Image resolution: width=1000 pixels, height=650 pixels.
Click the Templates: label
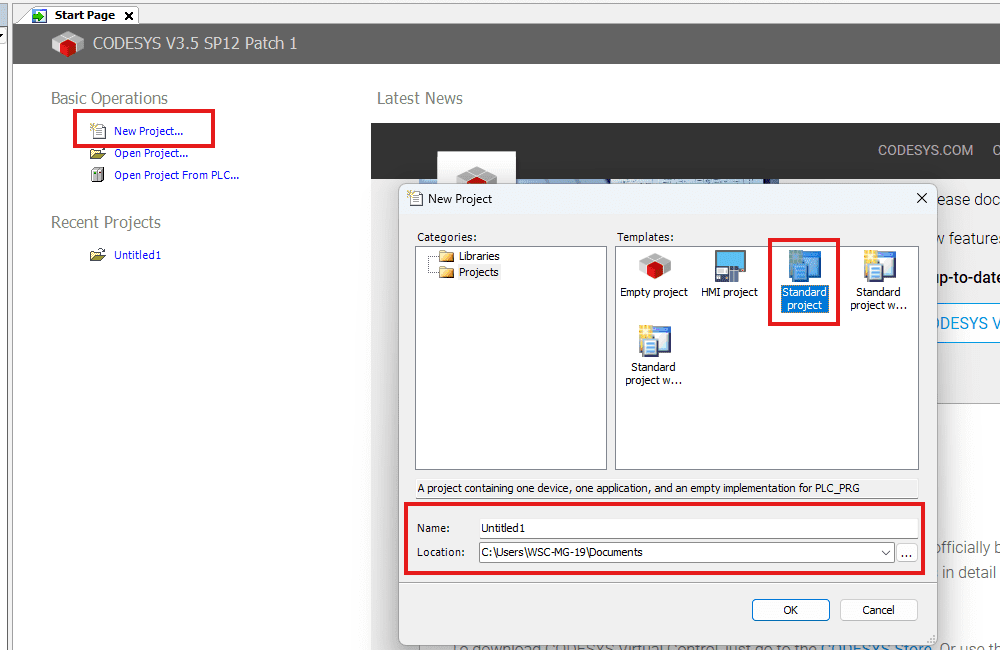(645, 237)
